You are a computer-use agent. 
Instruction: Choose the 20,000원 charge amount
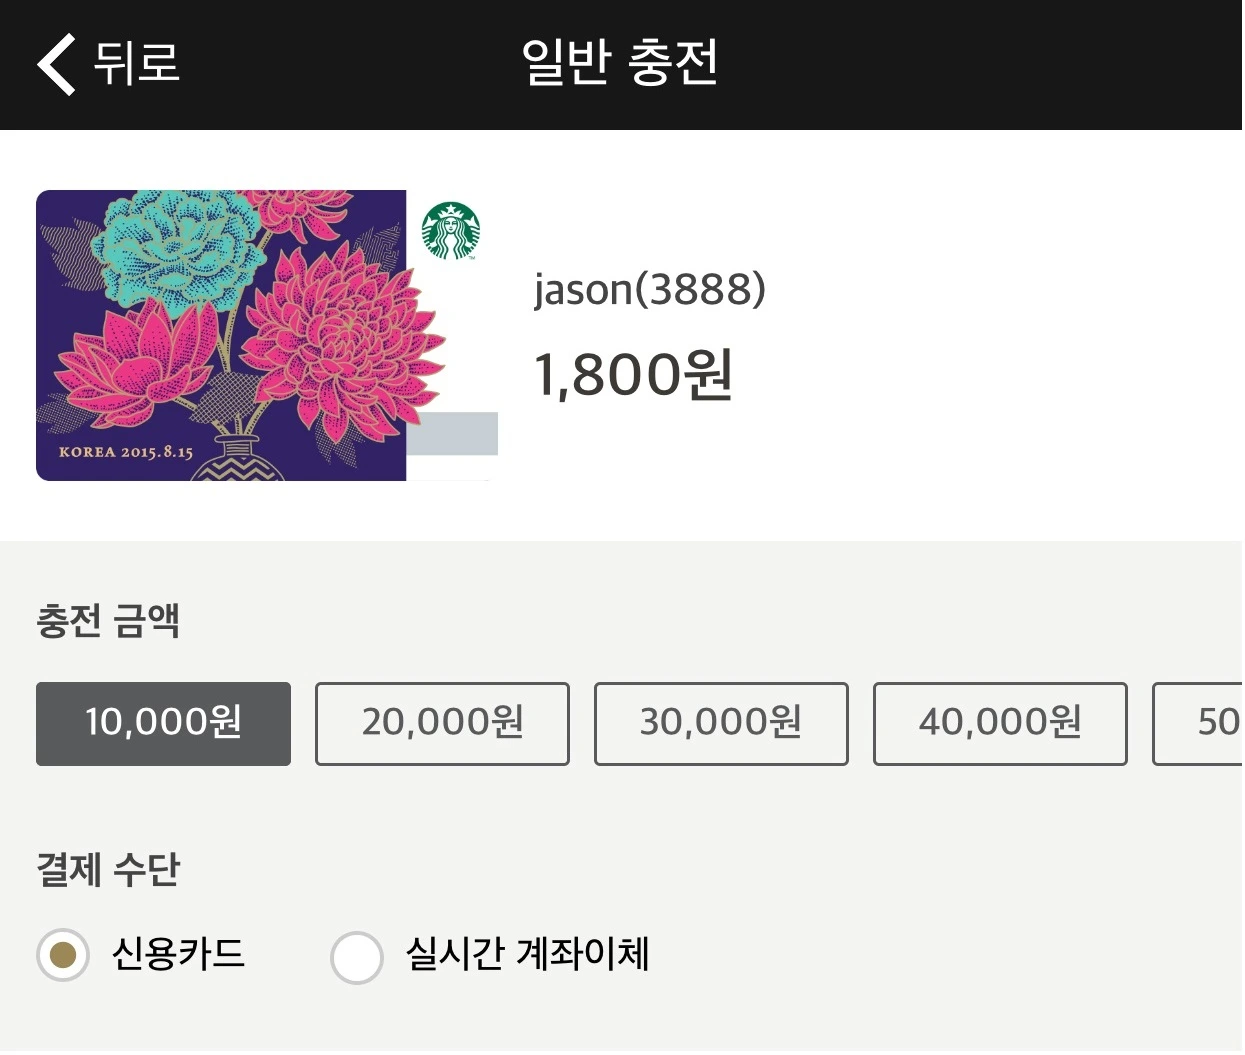[x=442, y=724]
